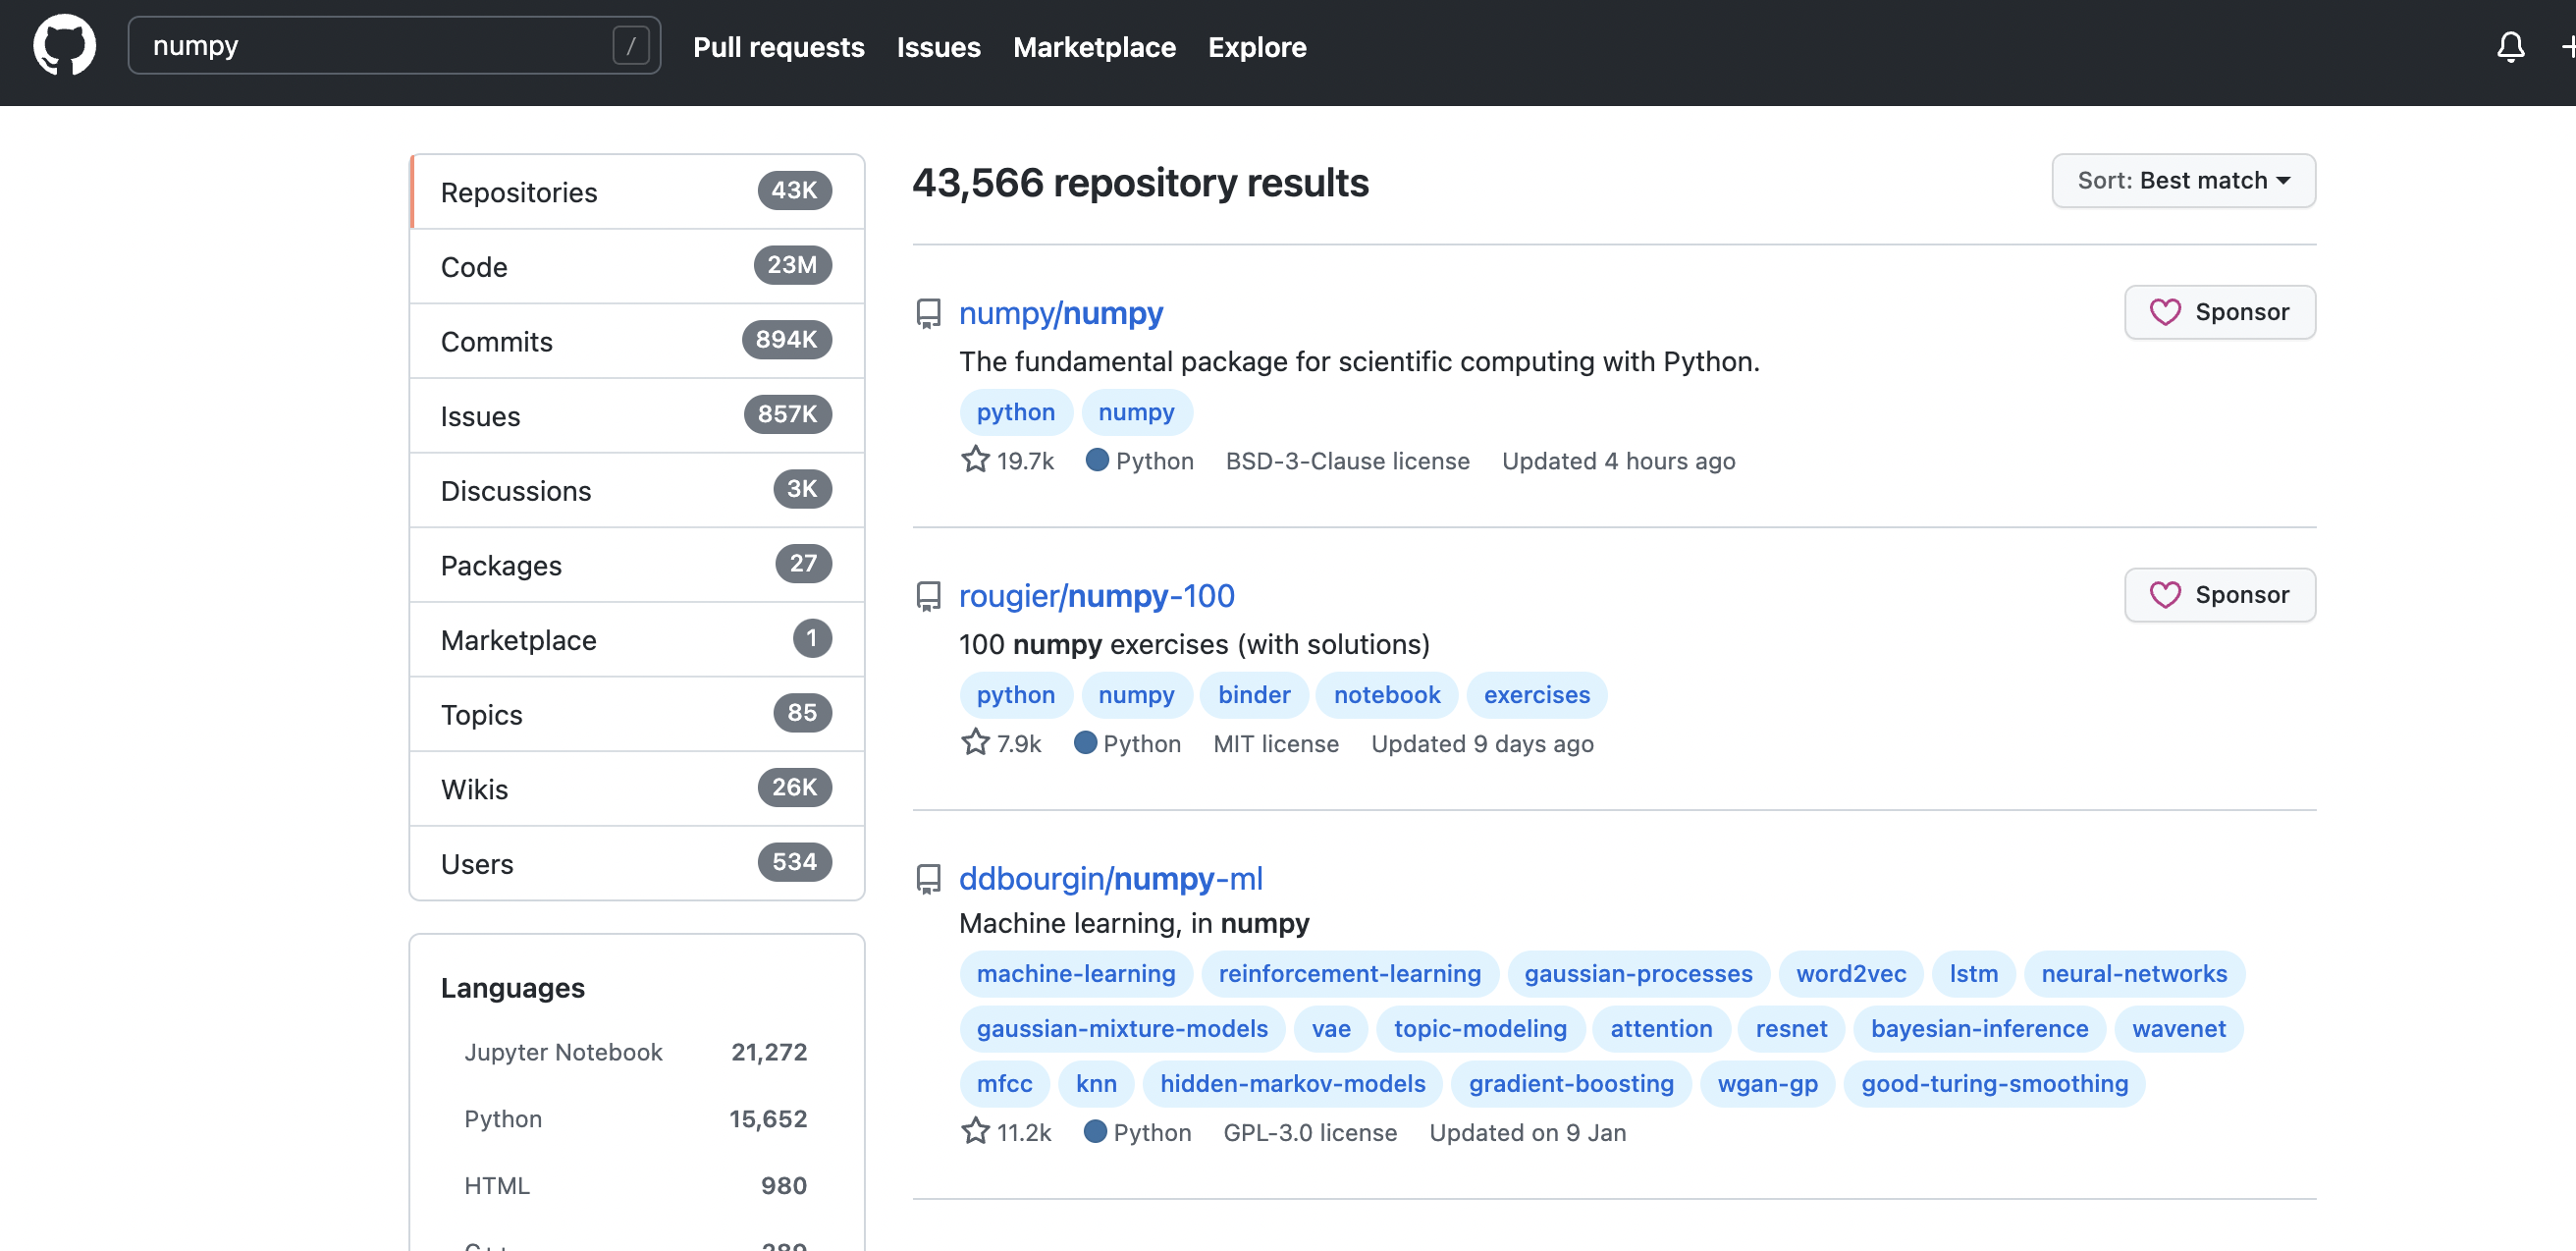
Task: Sponsor the numpy/numpy repository
Action: tap(2220, 312)
